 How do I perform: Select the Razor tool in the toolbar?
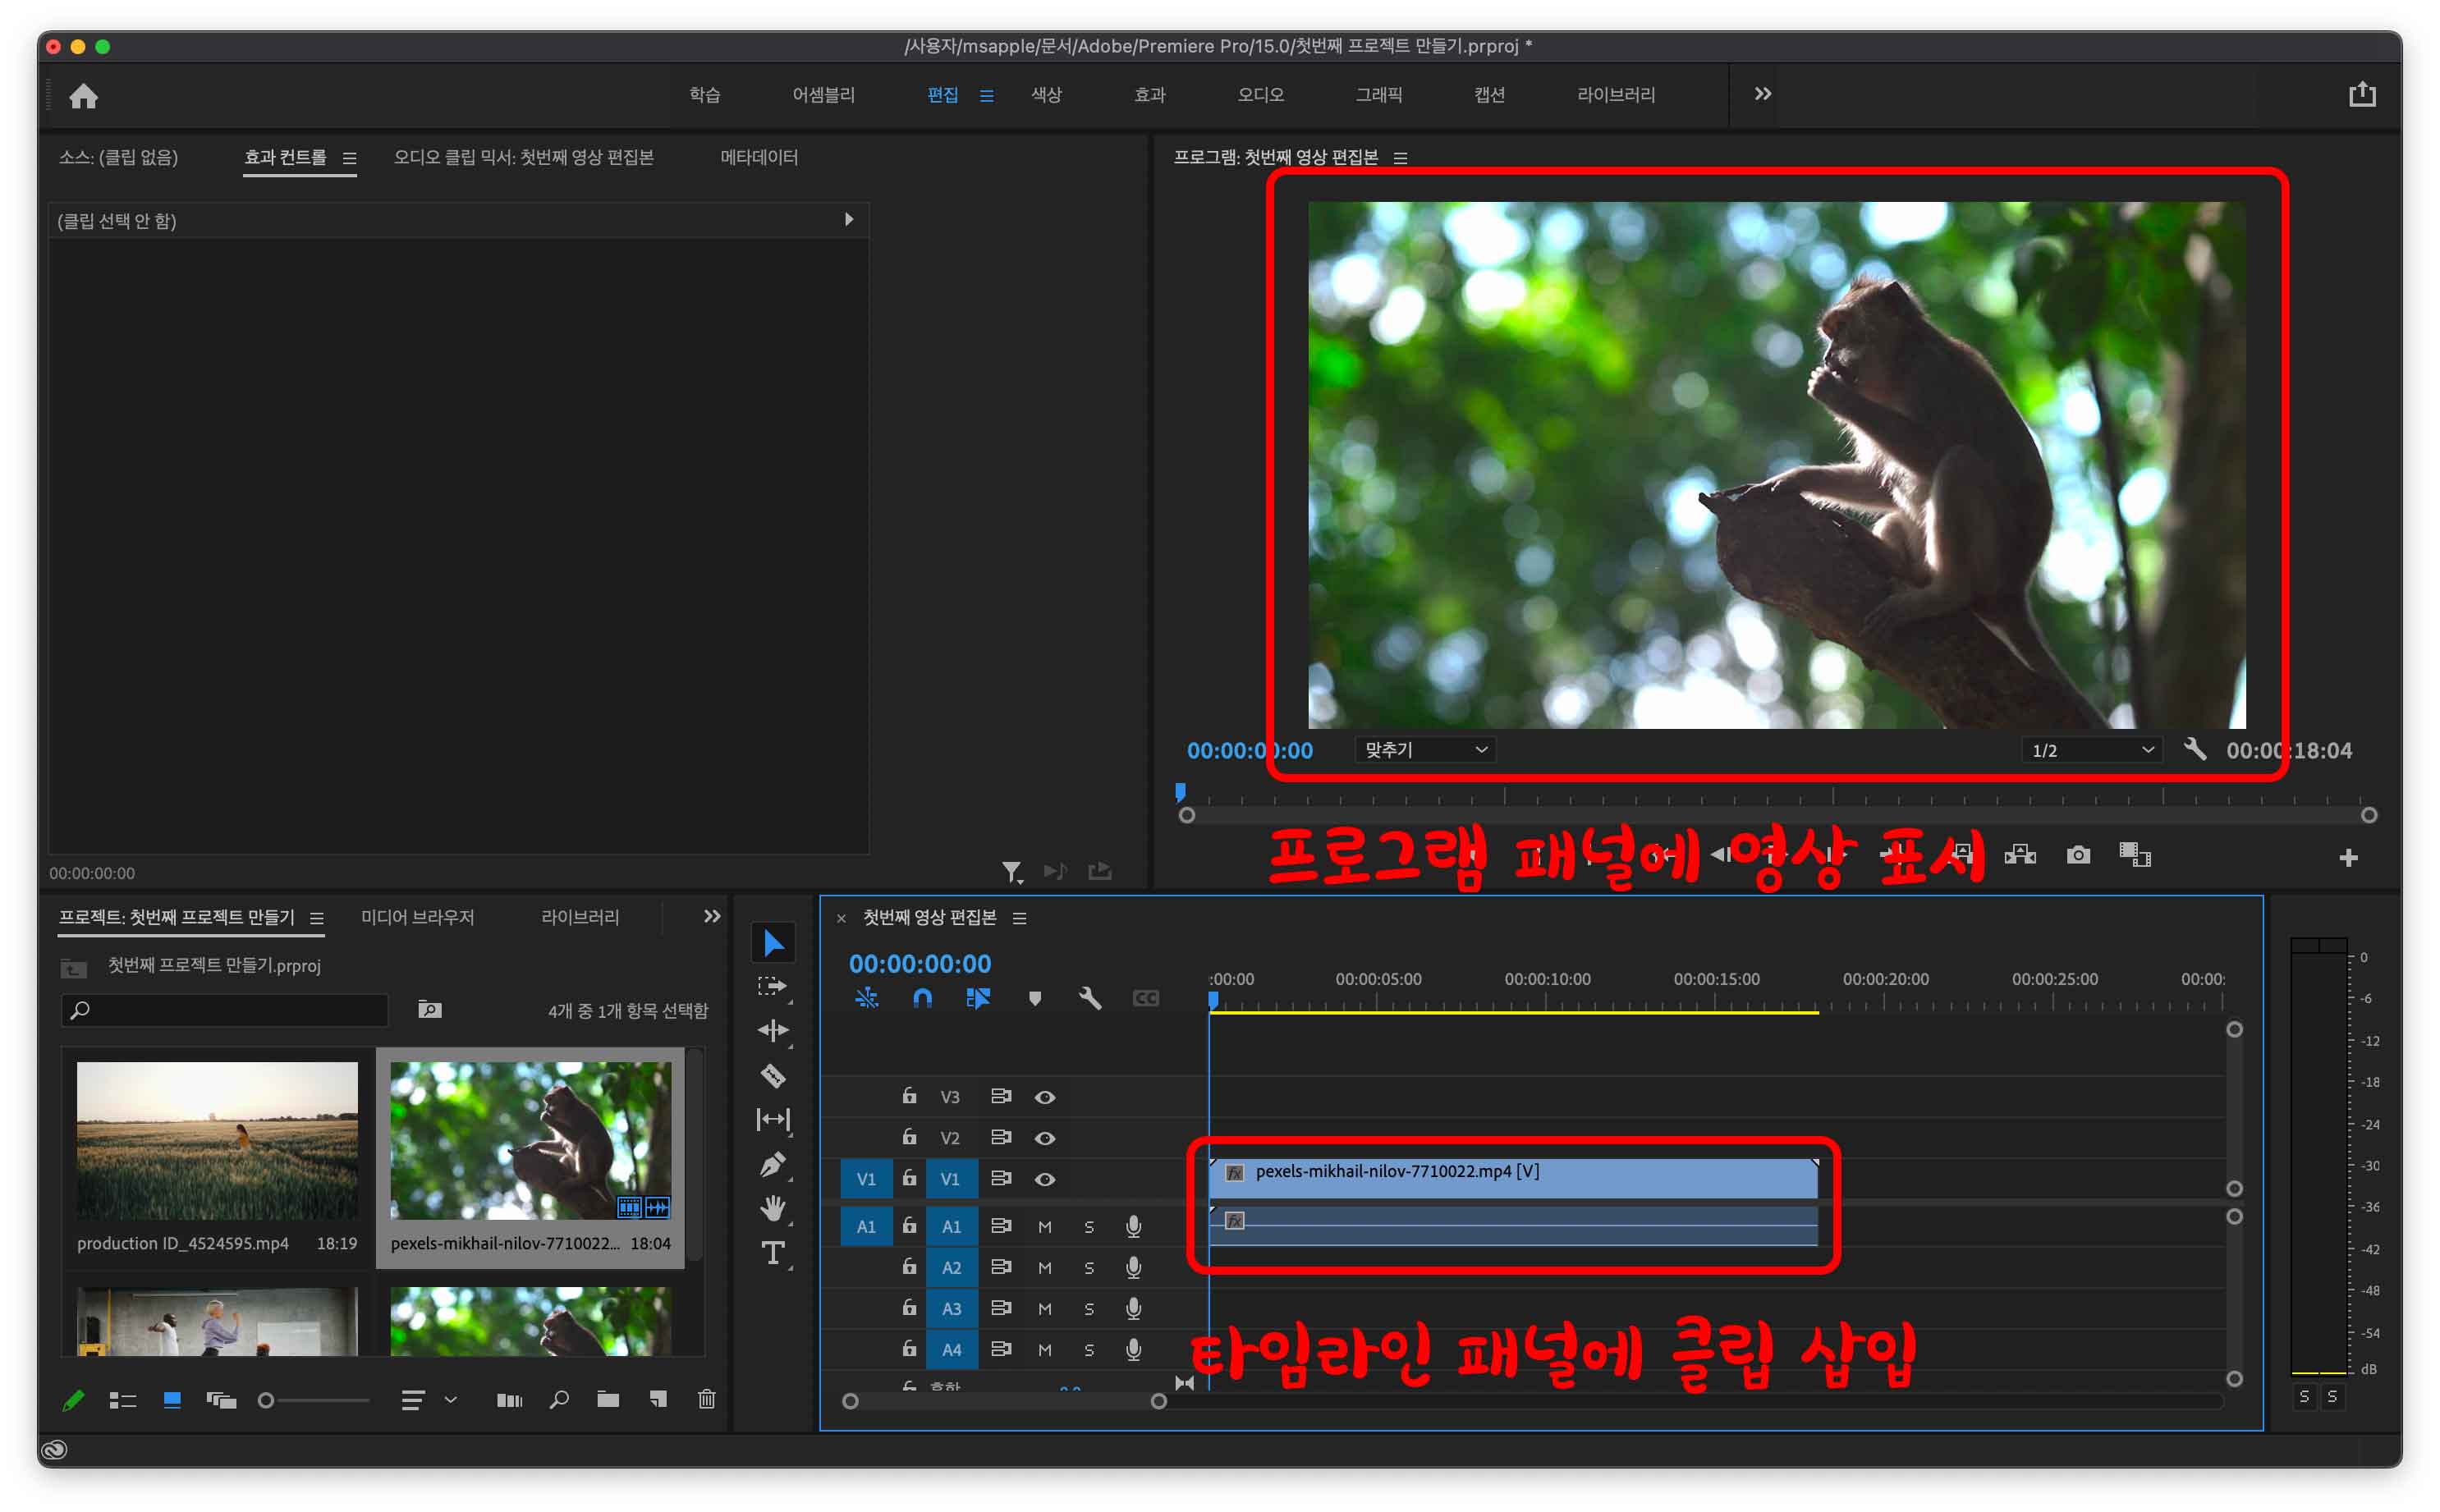click(x=772, y=1076)
